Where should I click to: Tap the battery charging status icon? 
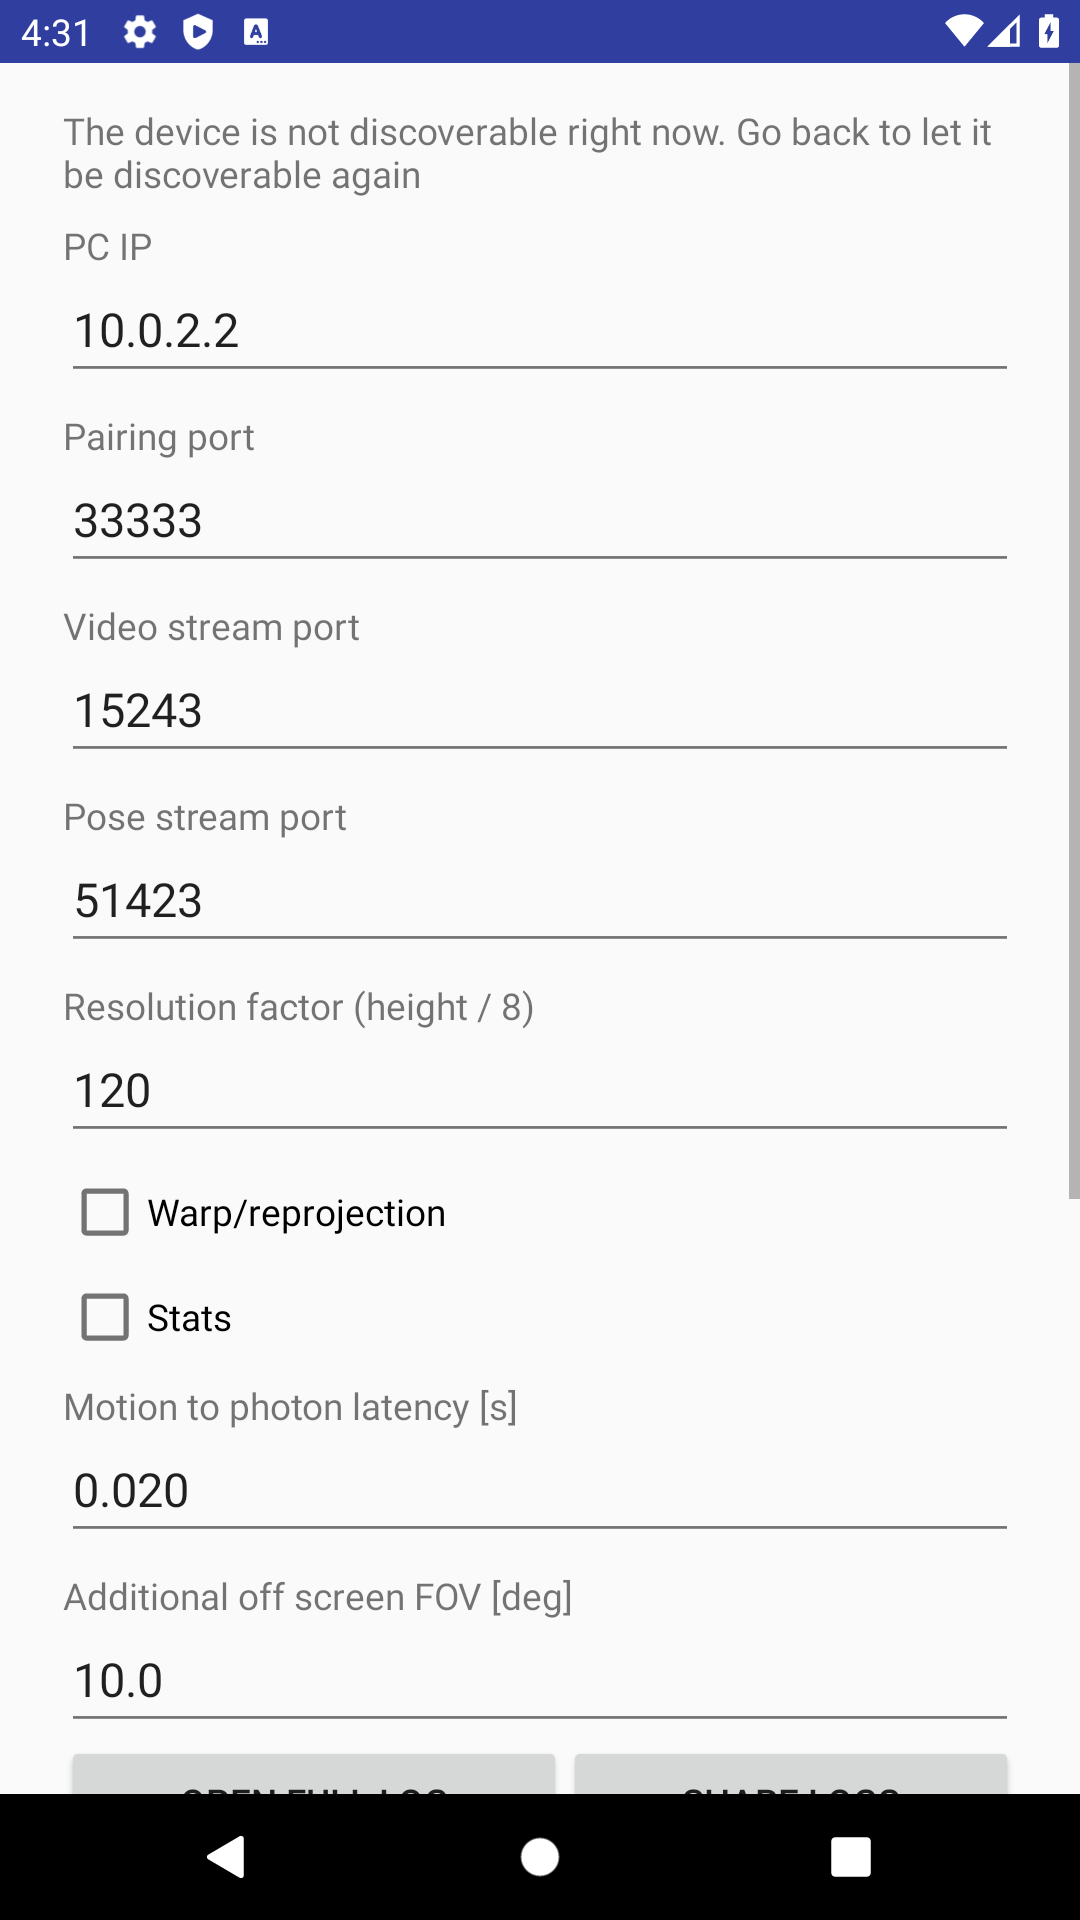pyautogui.click(x=1048, y=32)
